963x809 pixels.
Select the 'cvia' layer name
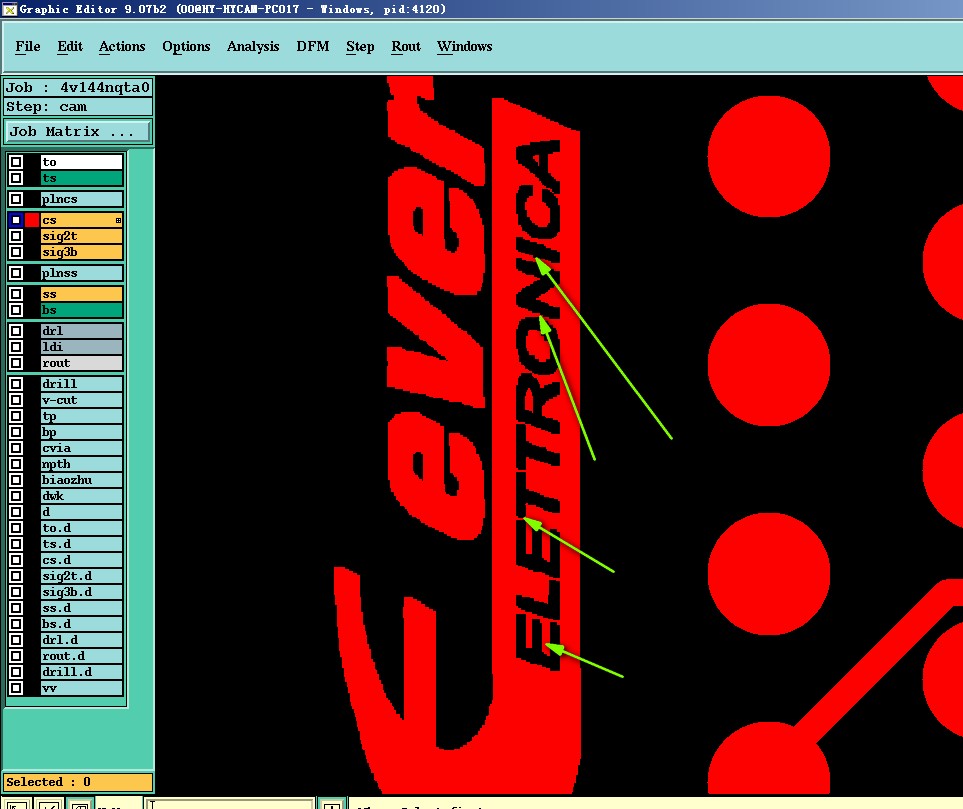(x=82, y=448)
